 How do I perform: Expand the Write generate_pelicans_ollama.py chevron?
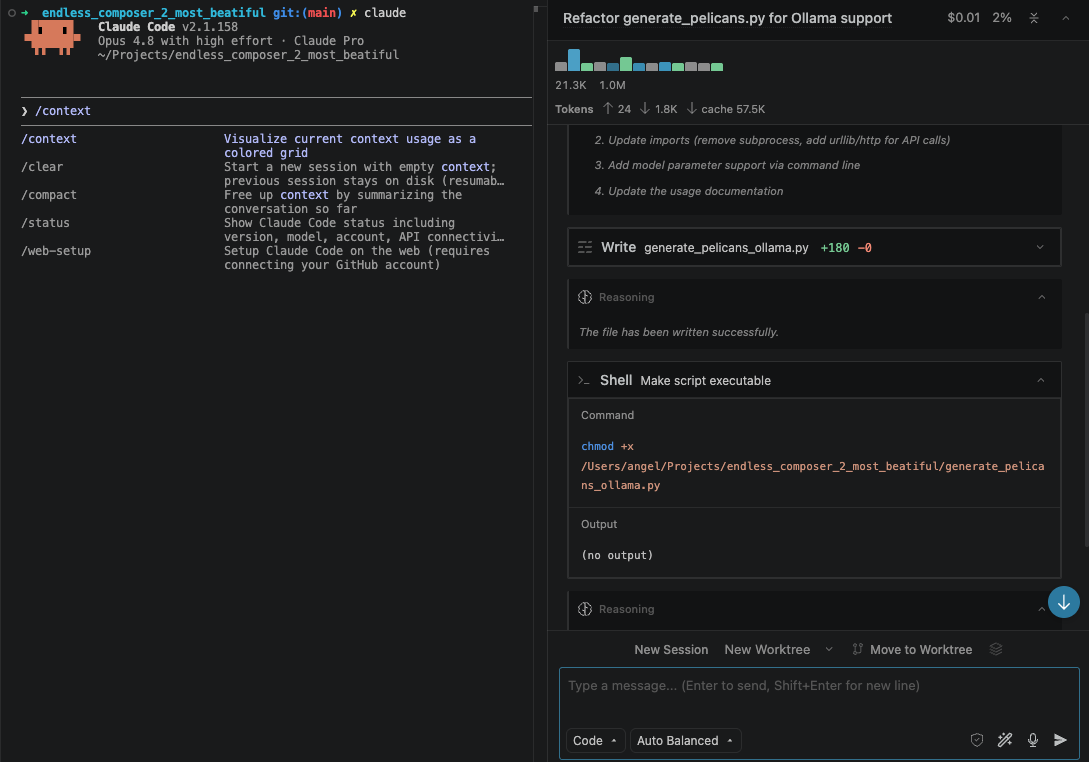click(x=1040, y=247)
